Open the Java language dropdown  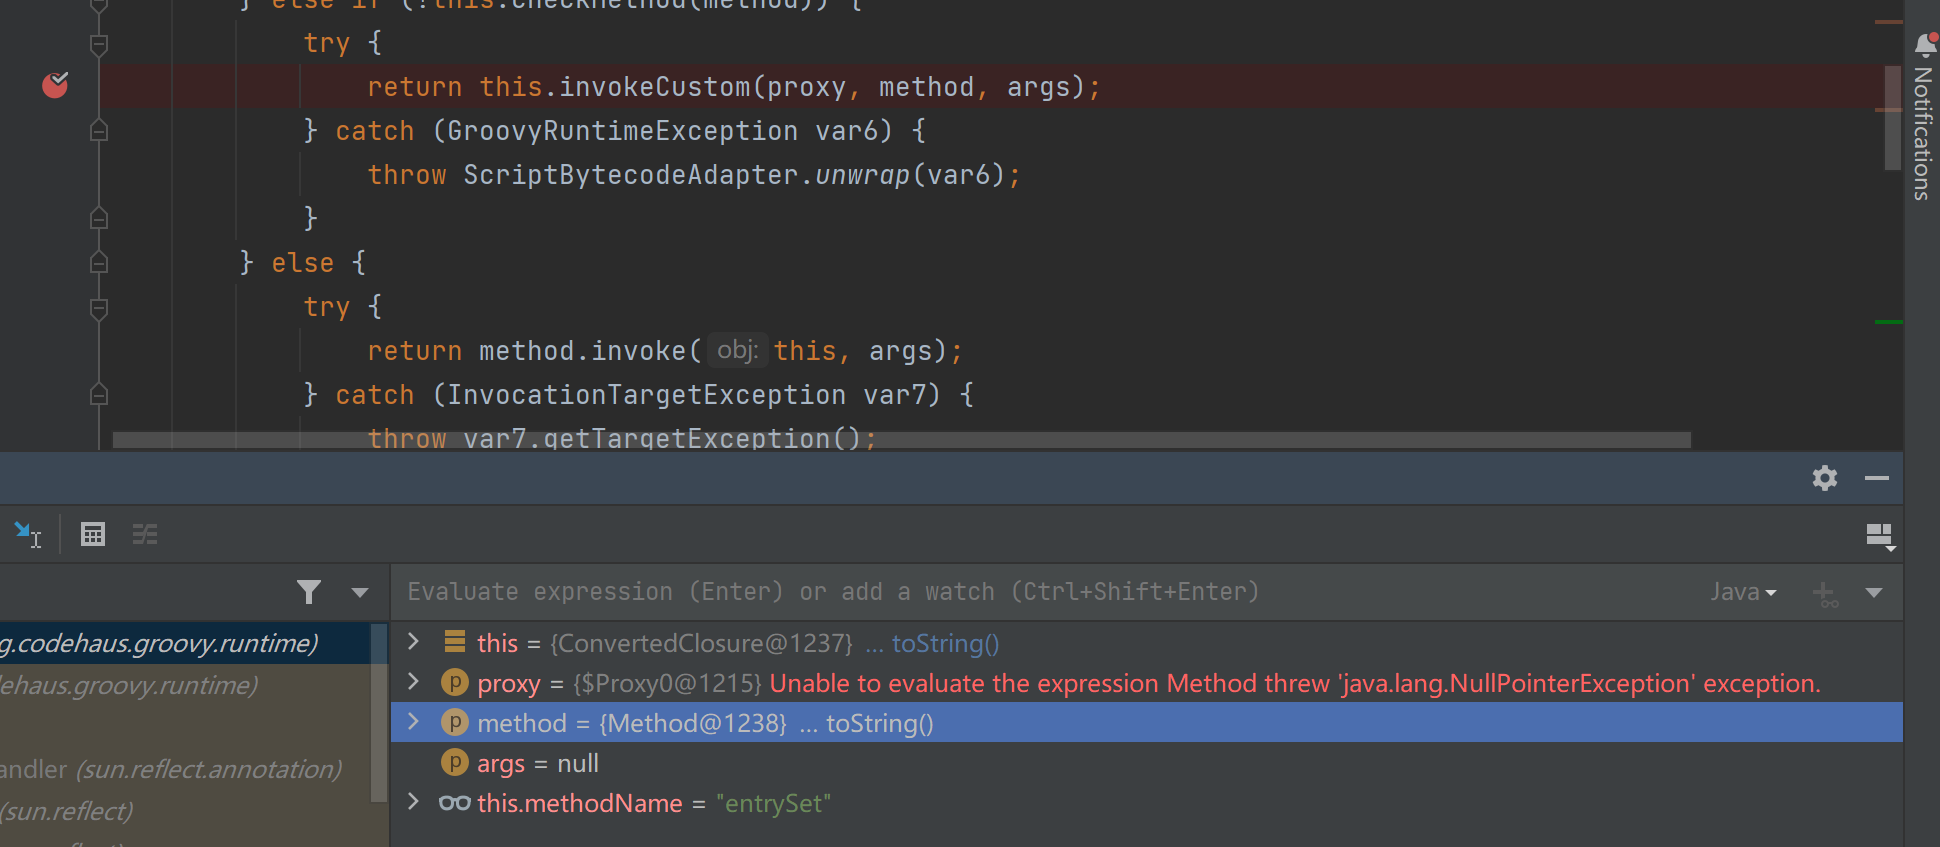click(x=1742, y=592)
